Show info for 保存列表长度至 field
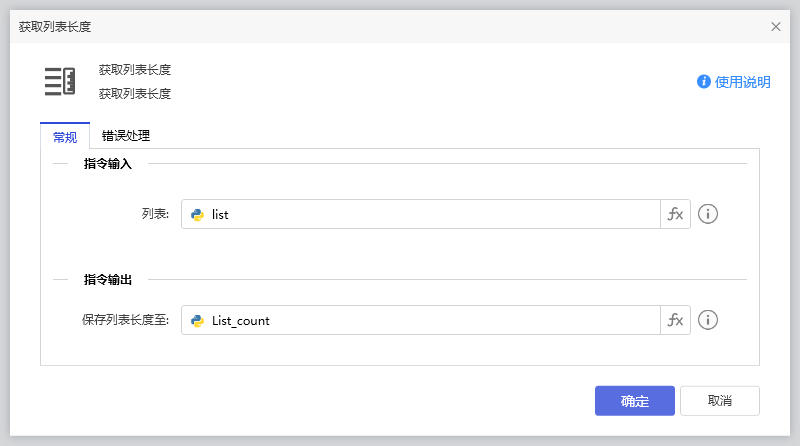 [x=708, y=321]
